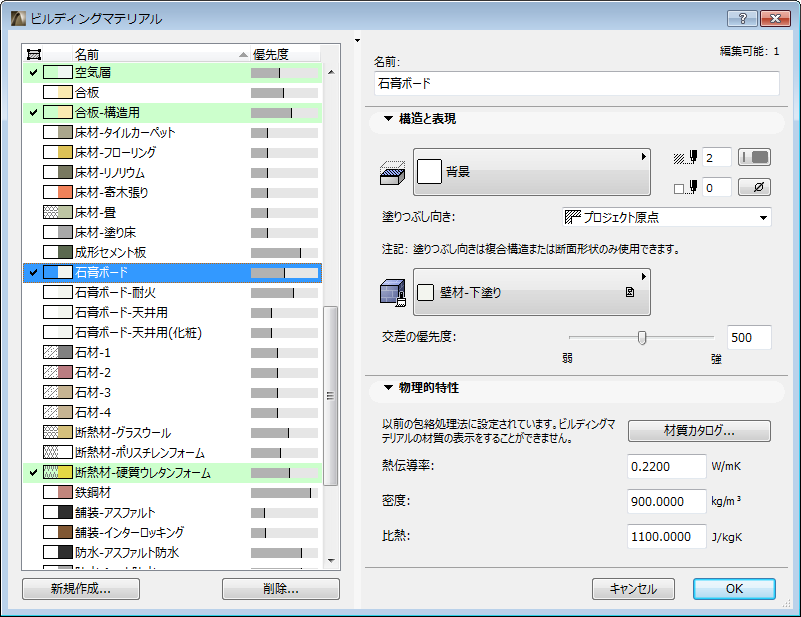Open the 背景 cut fill selector
The width and height of the screenshot is (801, 617).
tap(531, 172)
